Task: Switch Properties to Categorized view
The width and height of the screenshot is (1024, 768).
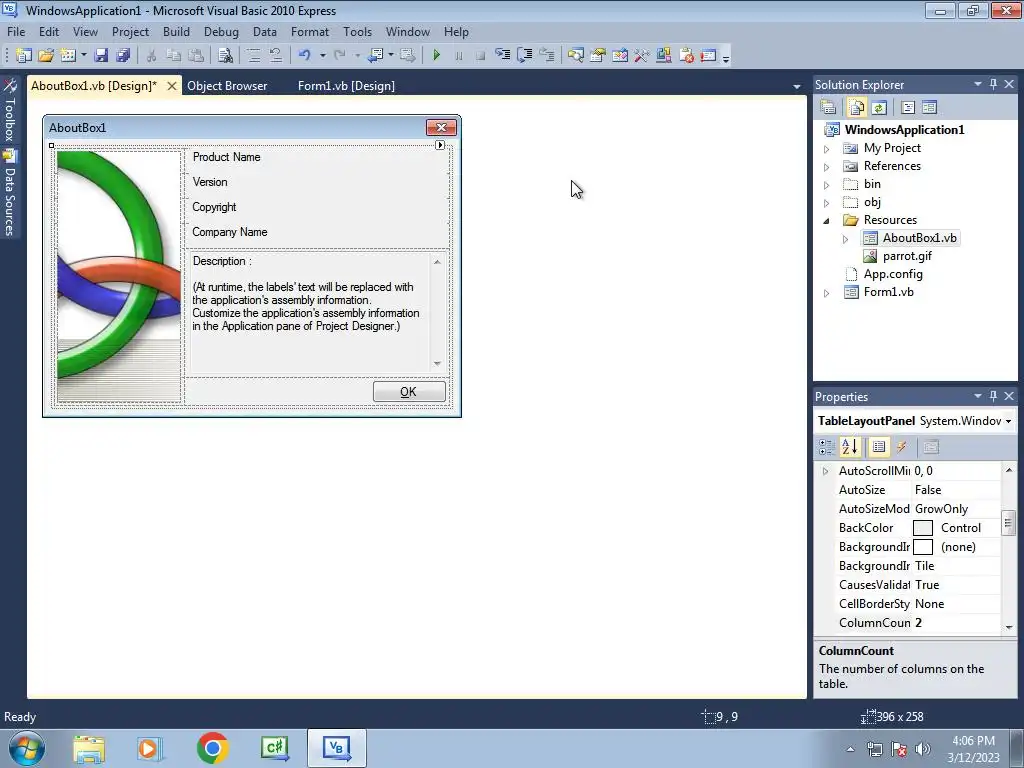Action: pyautogui.click(x=826, y=447)
